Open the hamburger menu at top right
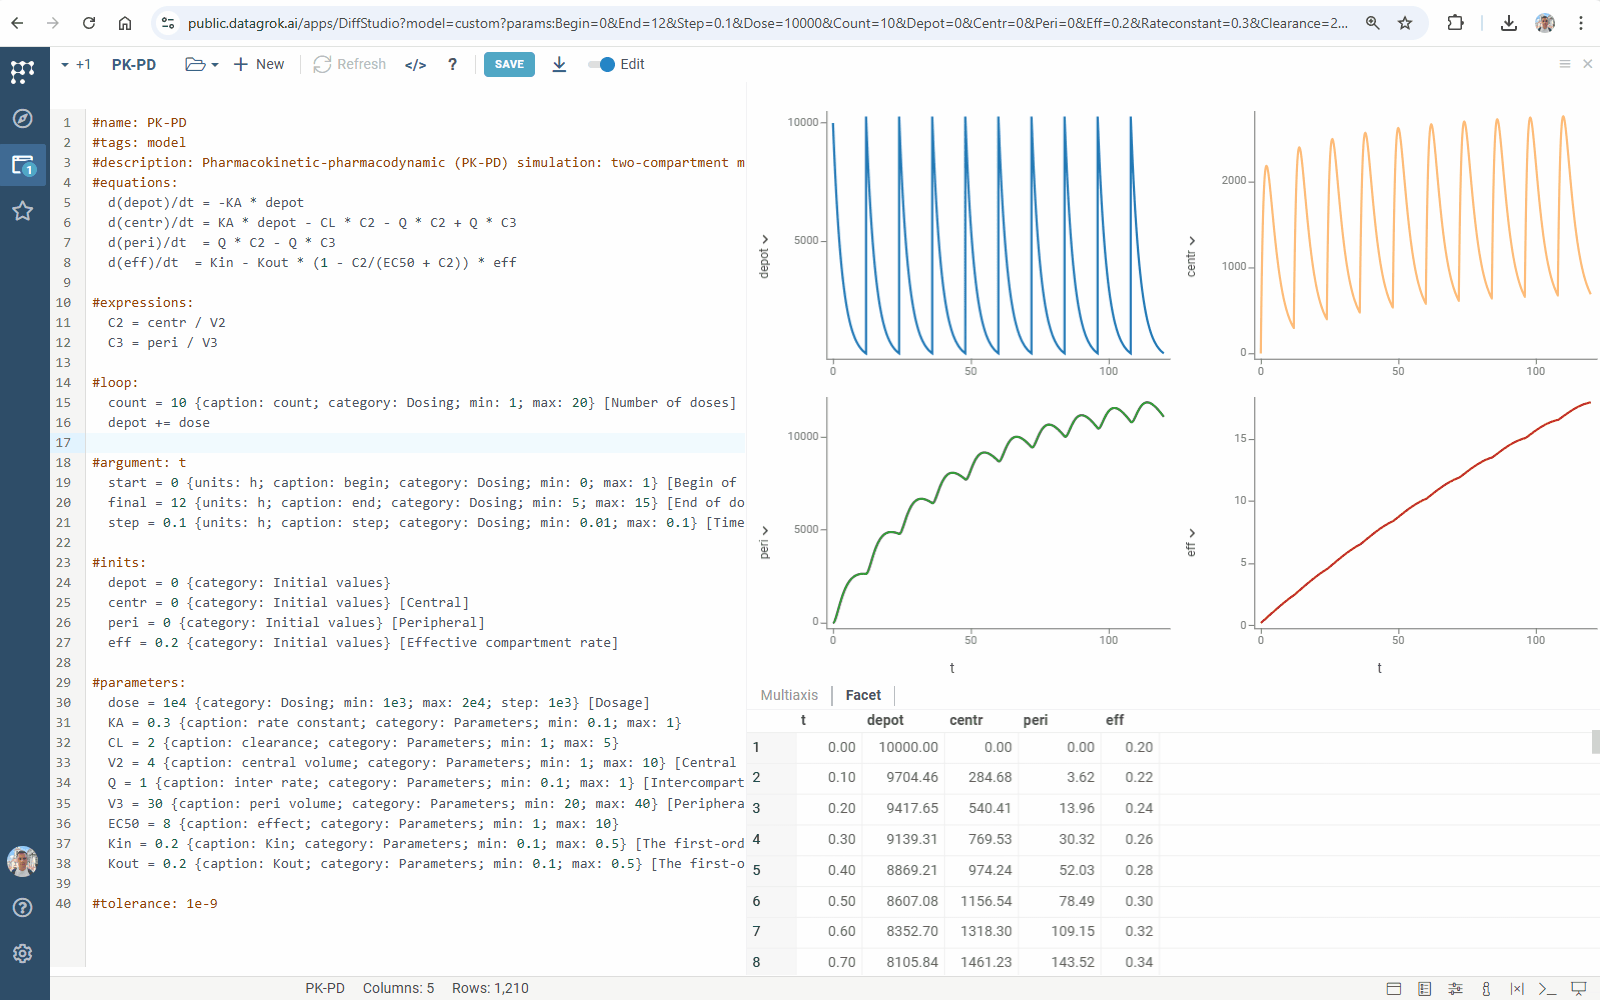This screenshot has height=1000, width=1600. 1564,64
